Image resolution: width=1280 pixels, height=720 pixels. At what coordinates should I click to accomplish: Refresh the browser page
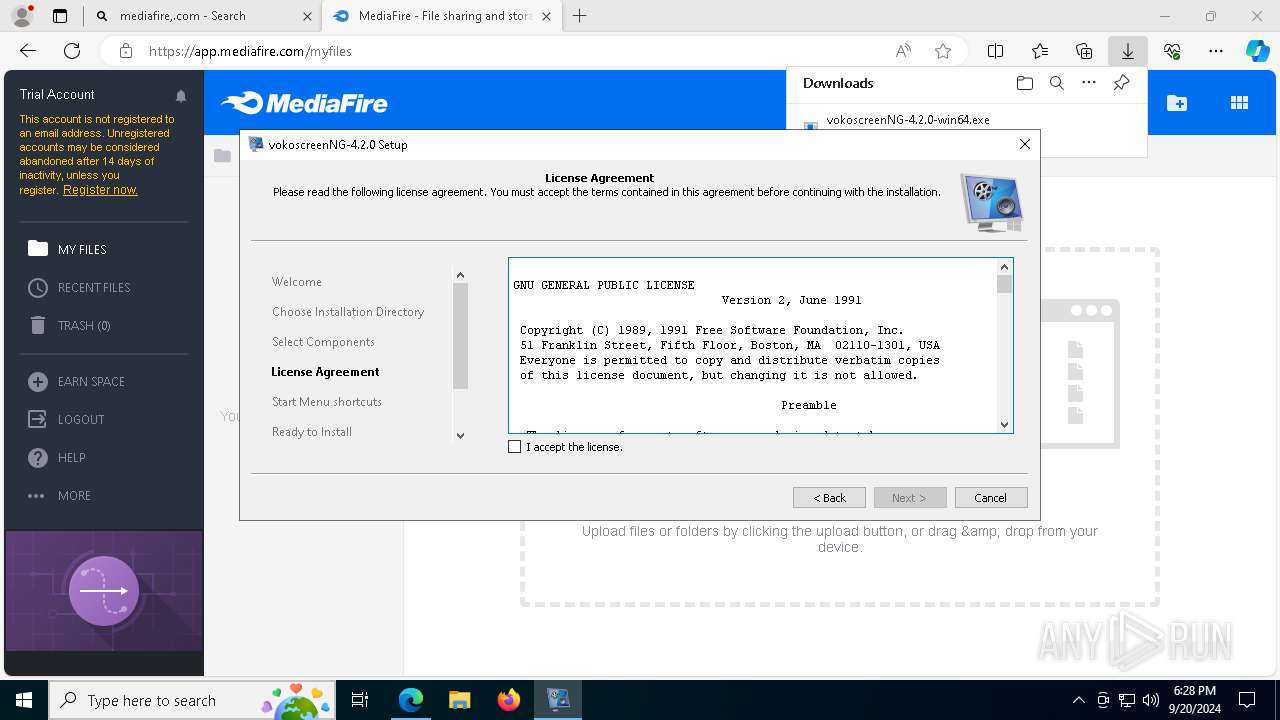72,51
